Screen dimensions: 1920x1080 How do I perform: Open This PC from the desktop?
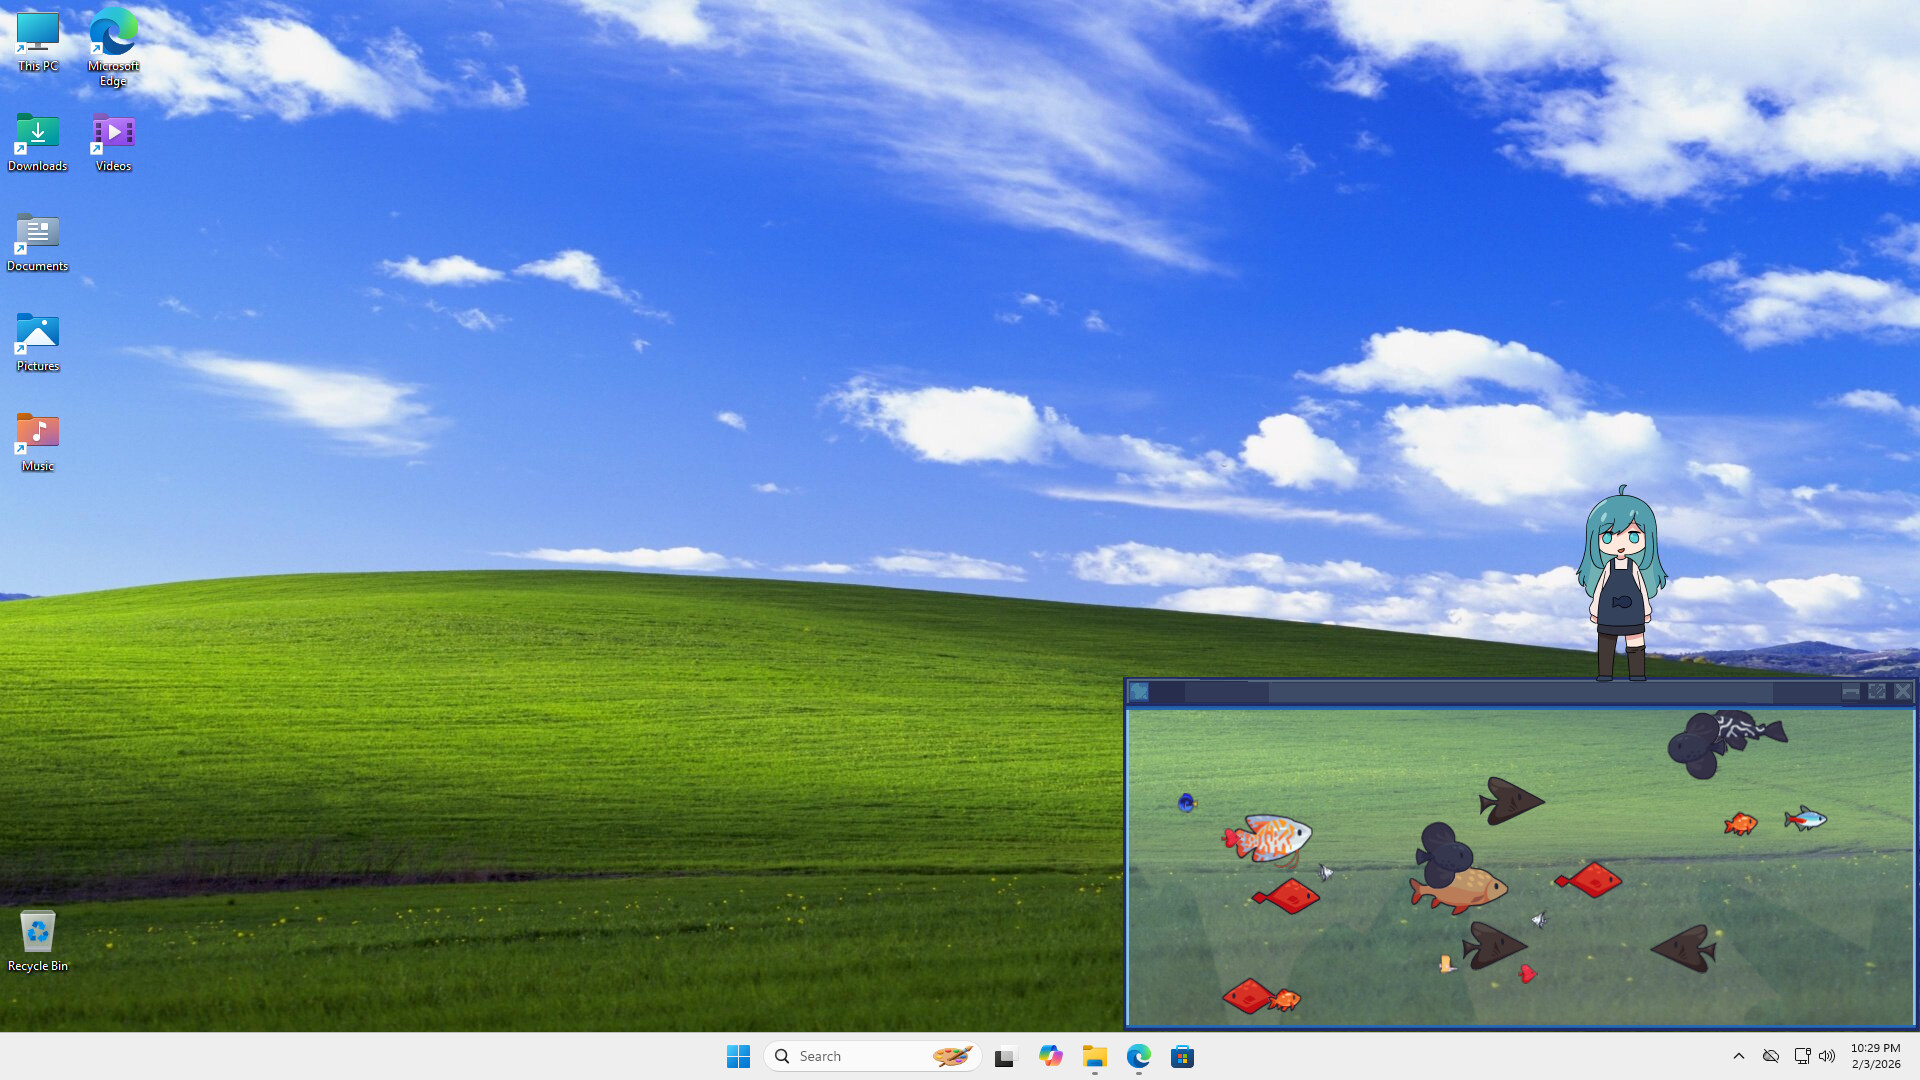click(x=37, y=35)
